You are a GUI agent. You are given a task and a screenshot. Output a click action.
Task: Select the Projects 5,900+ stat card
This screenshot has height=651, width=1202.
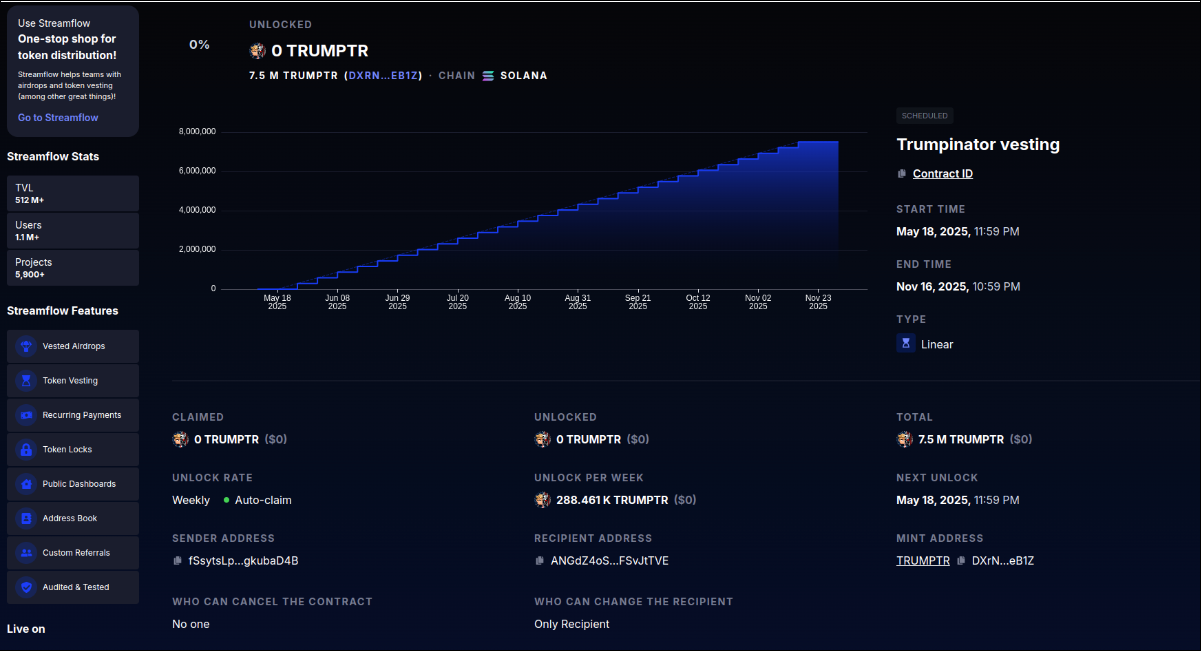tap(72, 268)
